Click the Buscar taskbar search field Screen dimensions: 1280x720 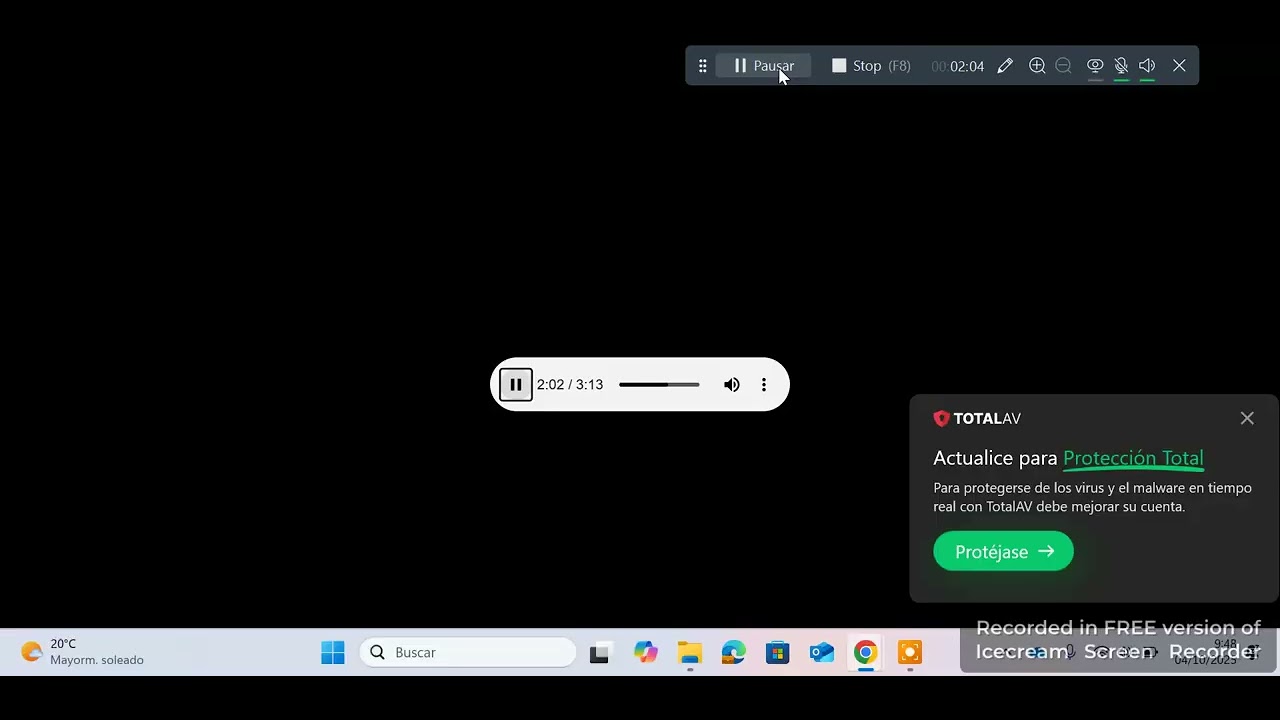pyautogui.click(x=468, y=652)
